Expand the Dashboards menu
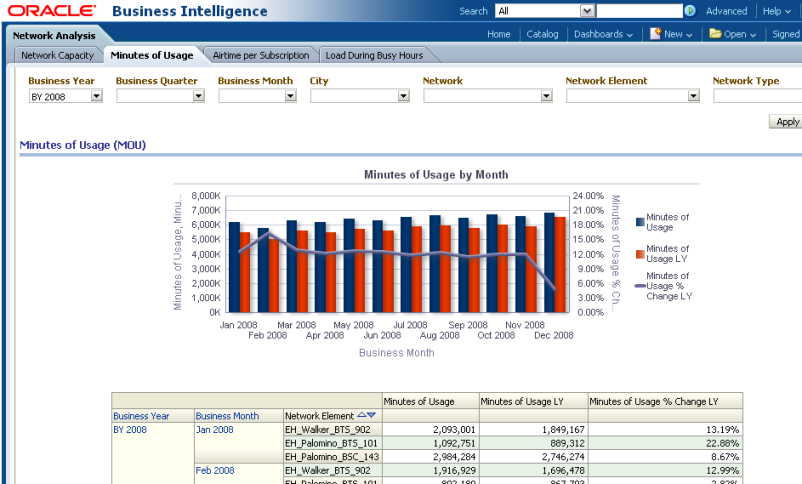 pyautogui.click(x=603, y=34)
